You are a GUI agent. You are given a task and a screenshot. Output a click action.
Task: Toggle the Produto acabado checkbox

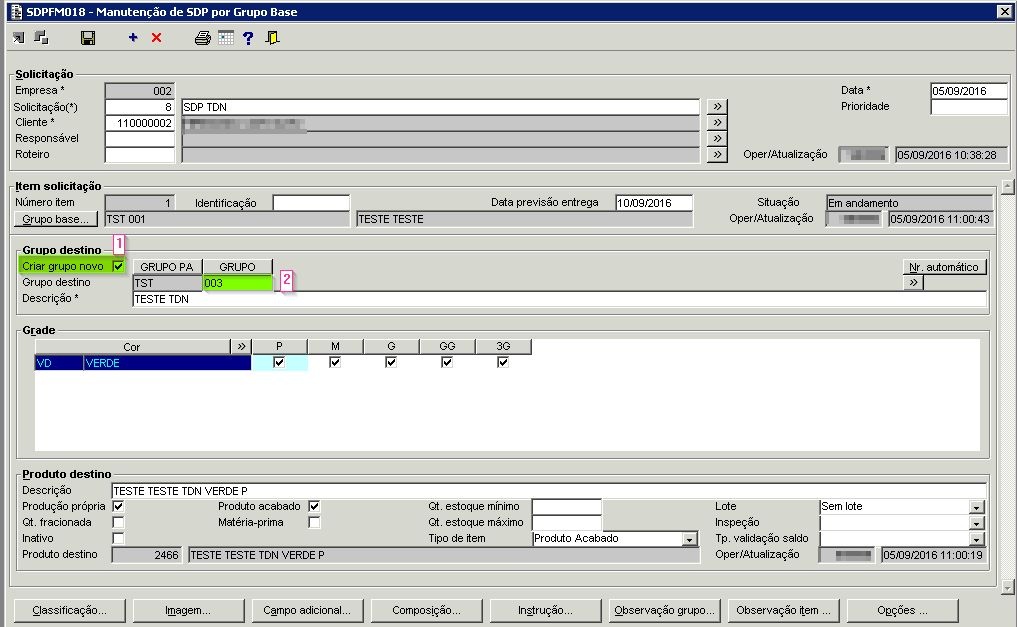click(314, 506)
